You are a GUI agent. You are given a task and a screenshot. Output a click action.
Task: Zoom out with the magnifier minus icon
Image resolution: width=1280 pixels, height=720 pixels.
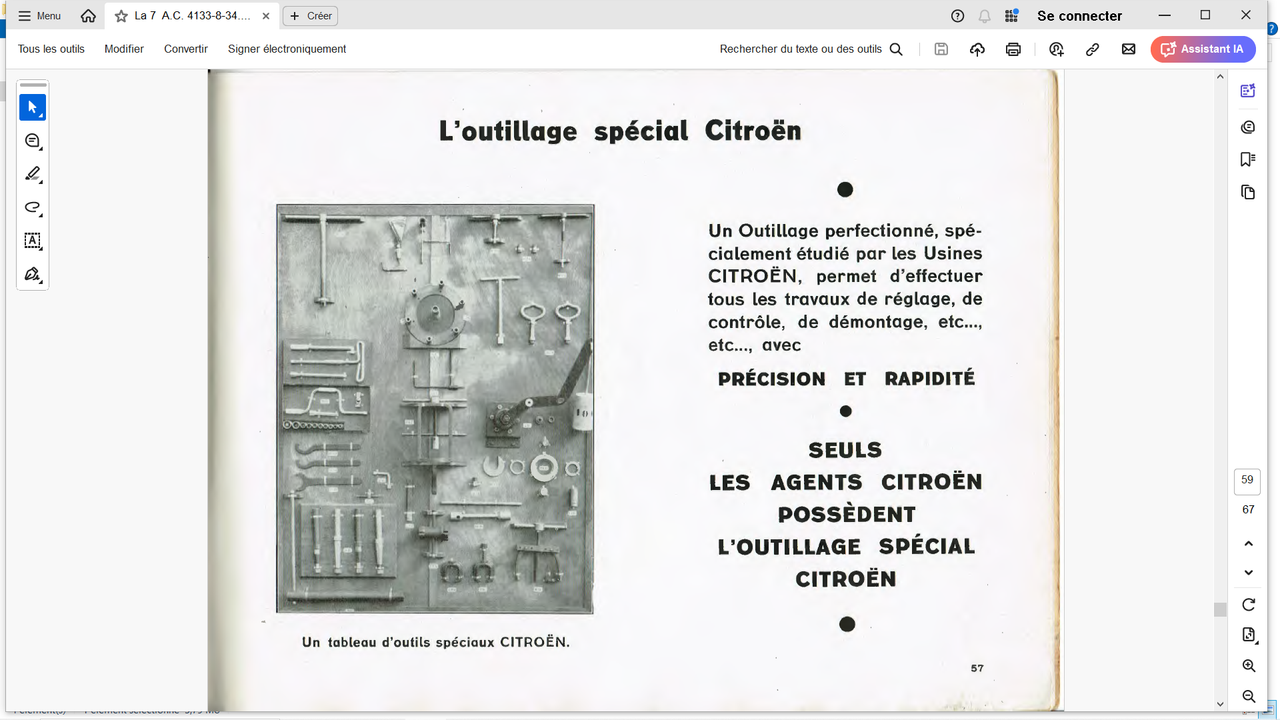click(x=1248, y=696)
